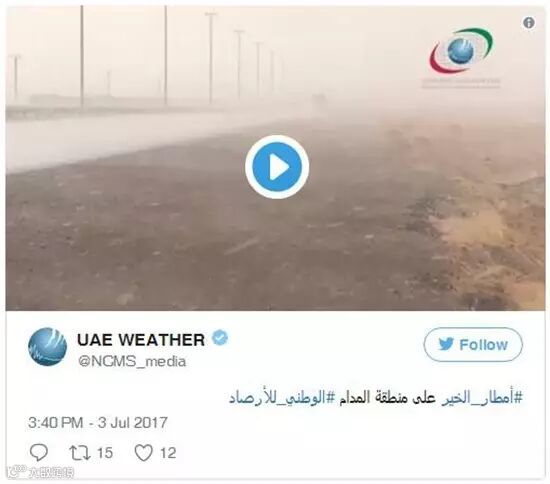550x484 pixels.
Task: Reply to the tweet with the speech bubble icon
Action: pyautogui.click(x=39, y=452)
